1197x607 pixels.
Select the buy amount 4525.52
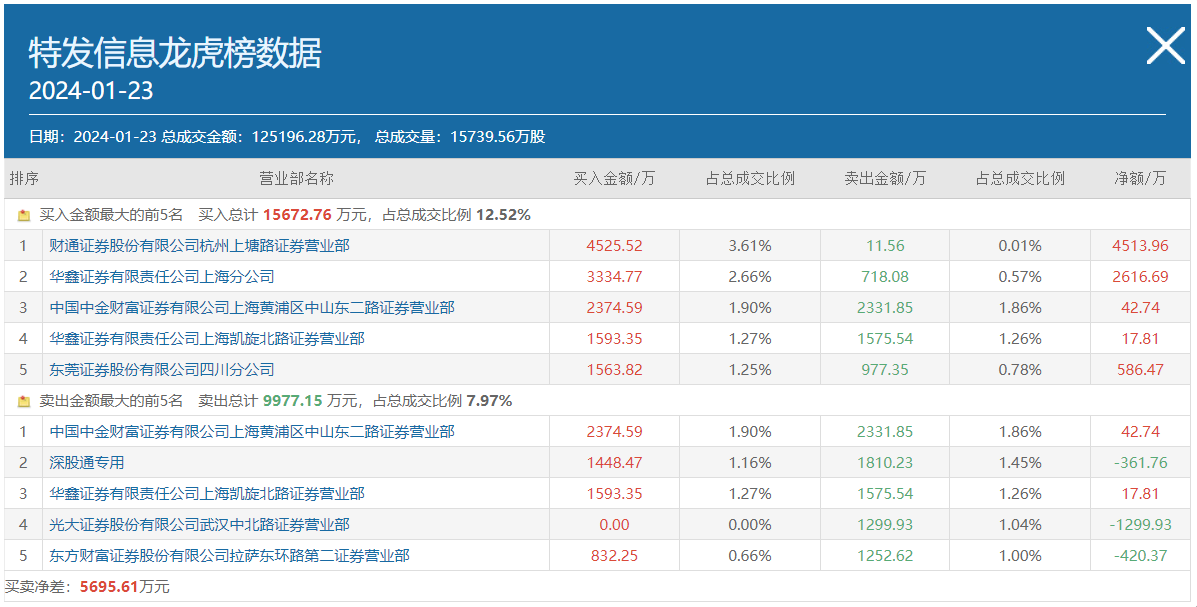[615, 246]
